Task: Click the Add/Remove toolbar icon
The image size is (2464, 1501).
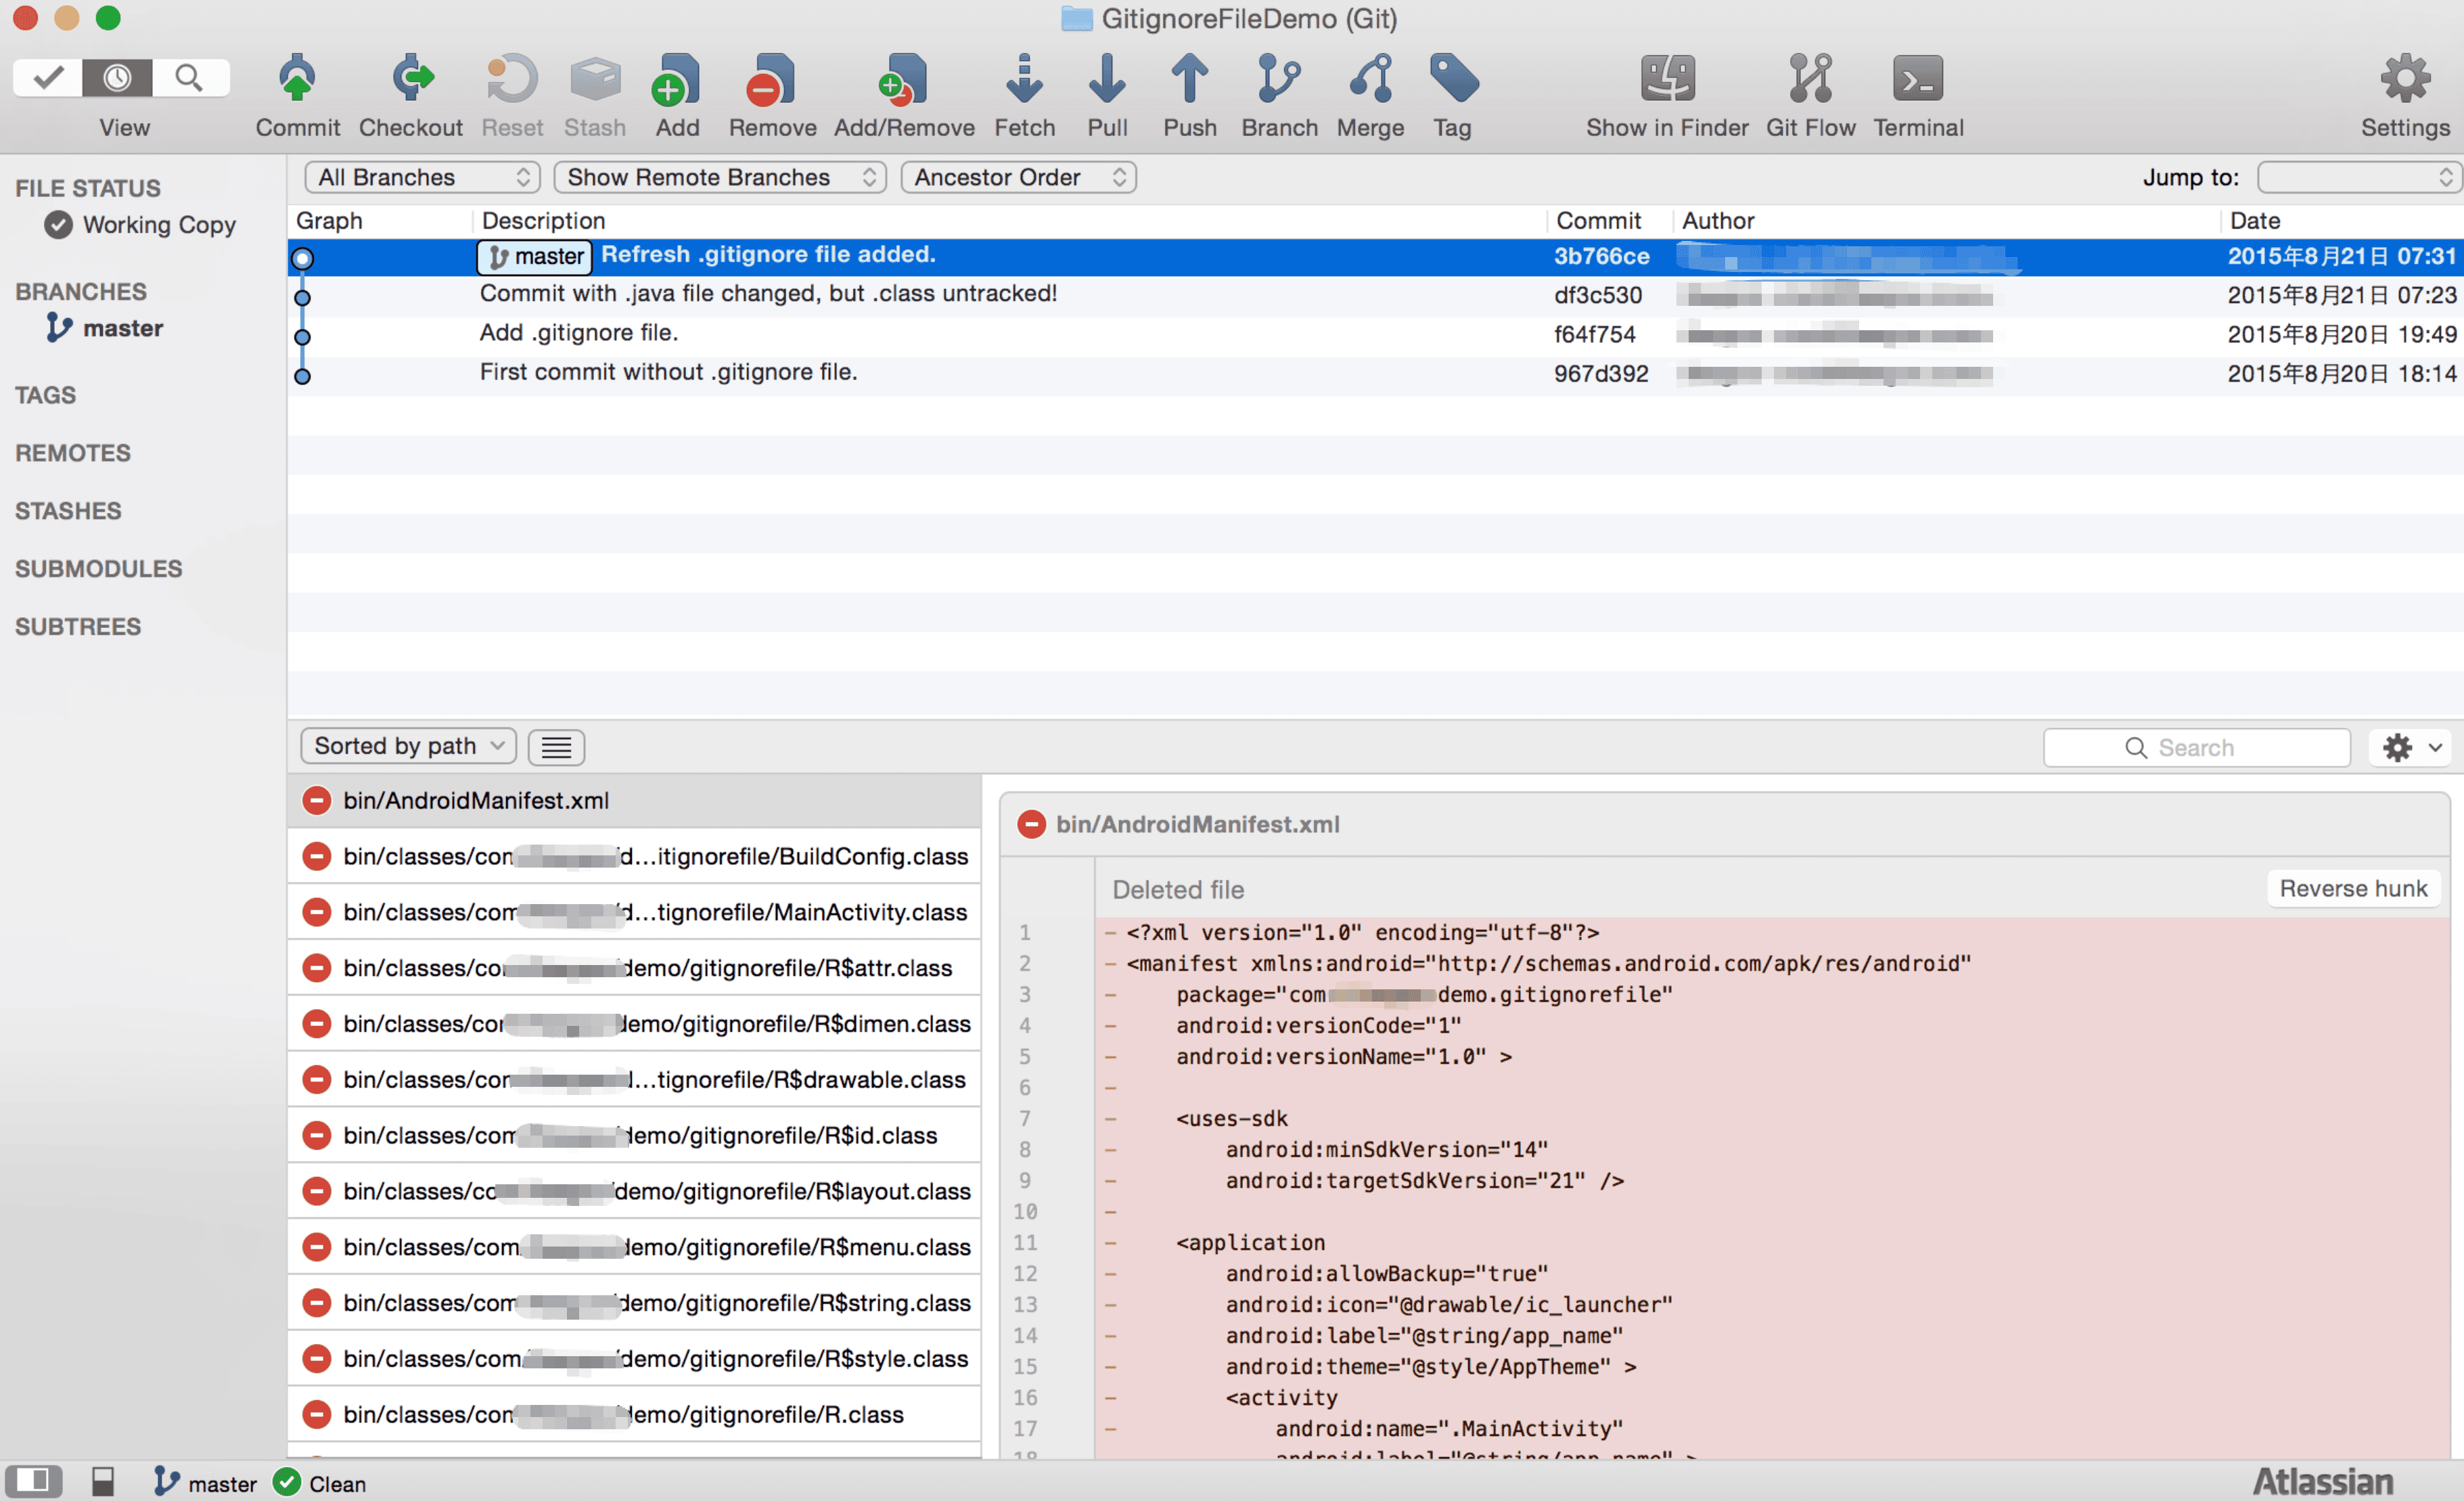Action: click(x=904, y=79)
